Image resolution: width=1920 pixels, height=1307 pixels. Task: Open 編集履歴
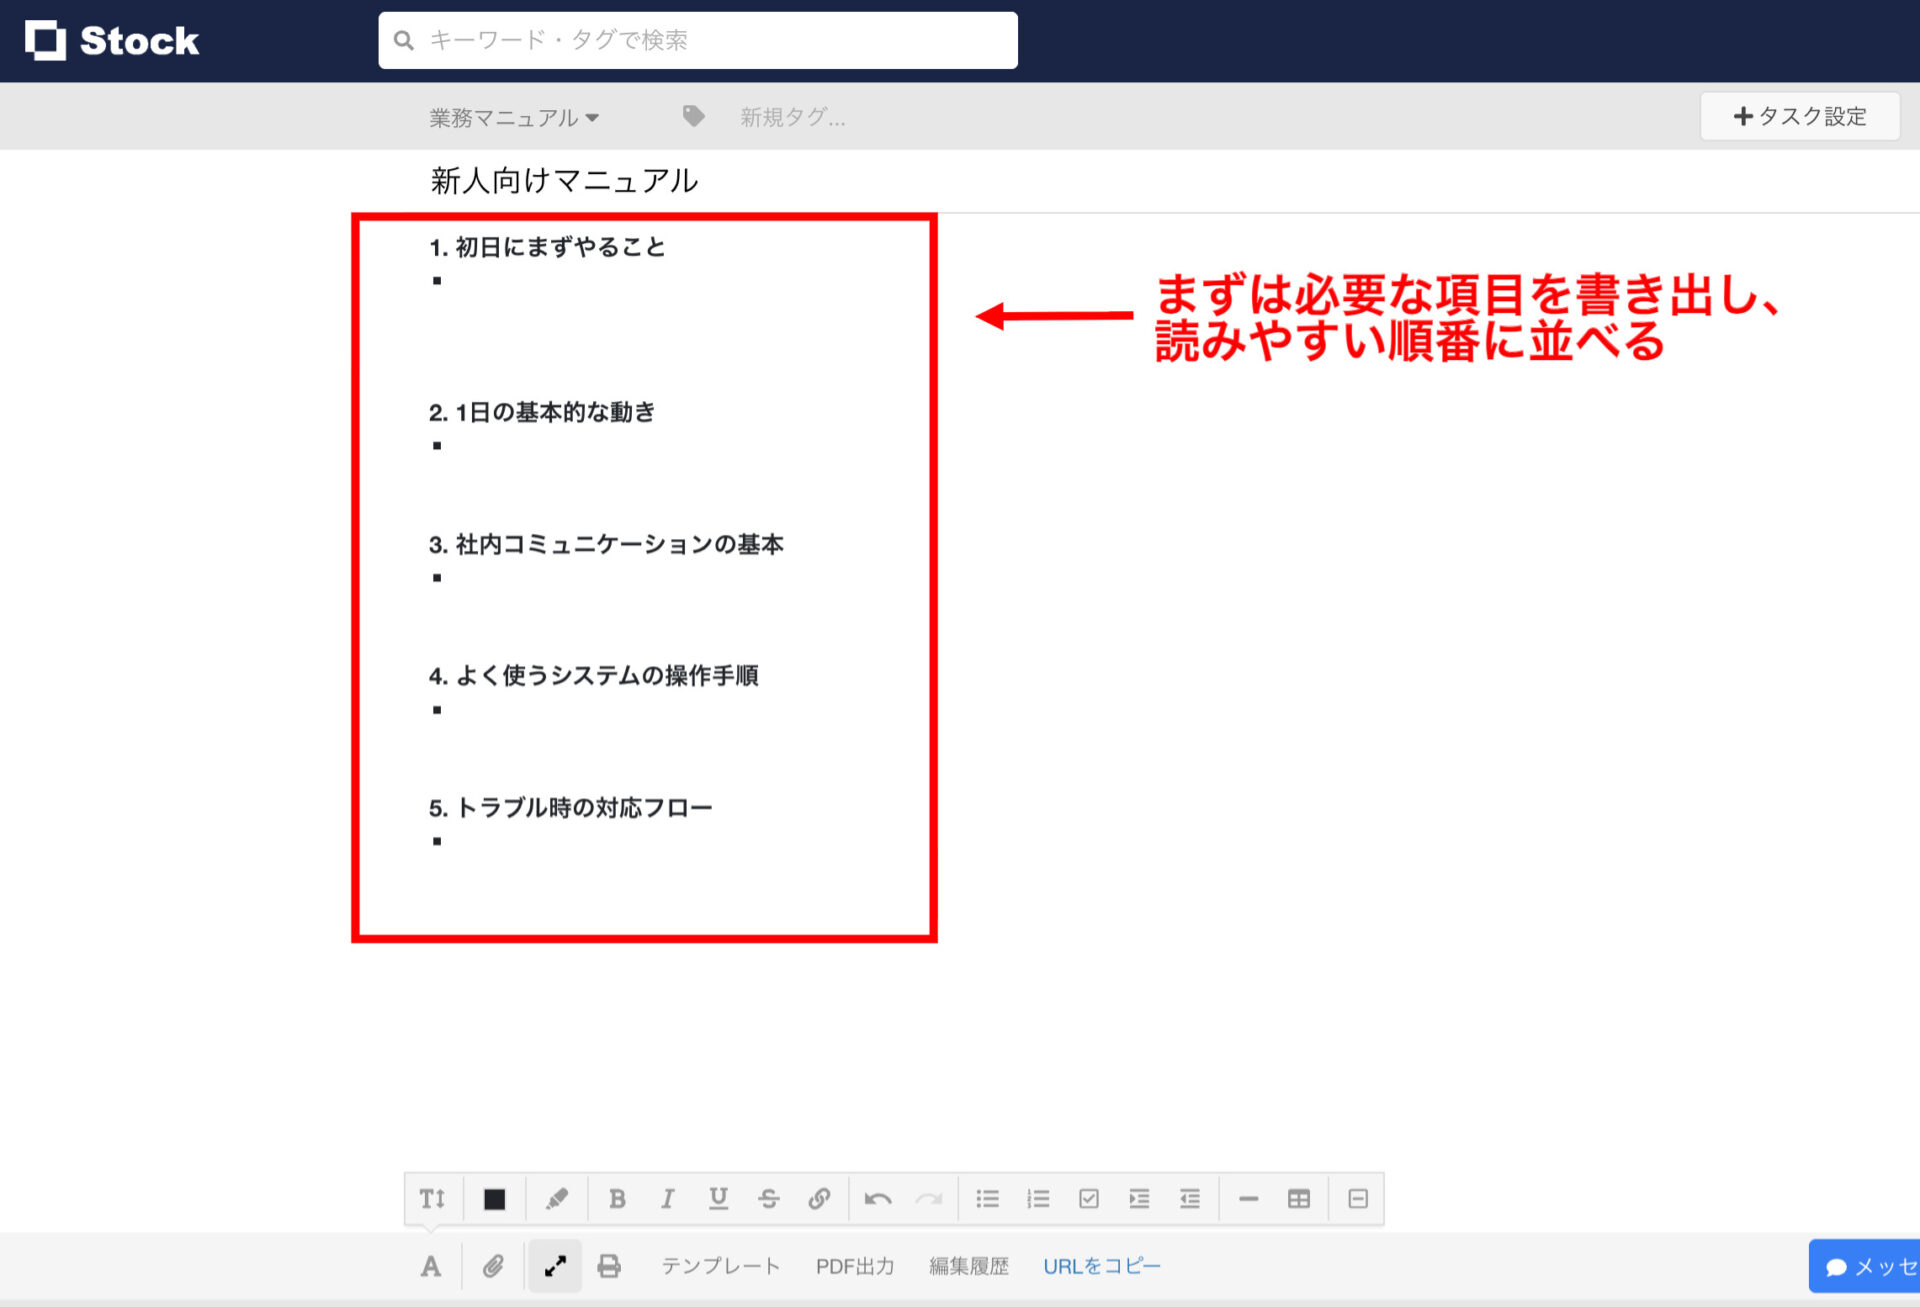(x=969, y=1266)
